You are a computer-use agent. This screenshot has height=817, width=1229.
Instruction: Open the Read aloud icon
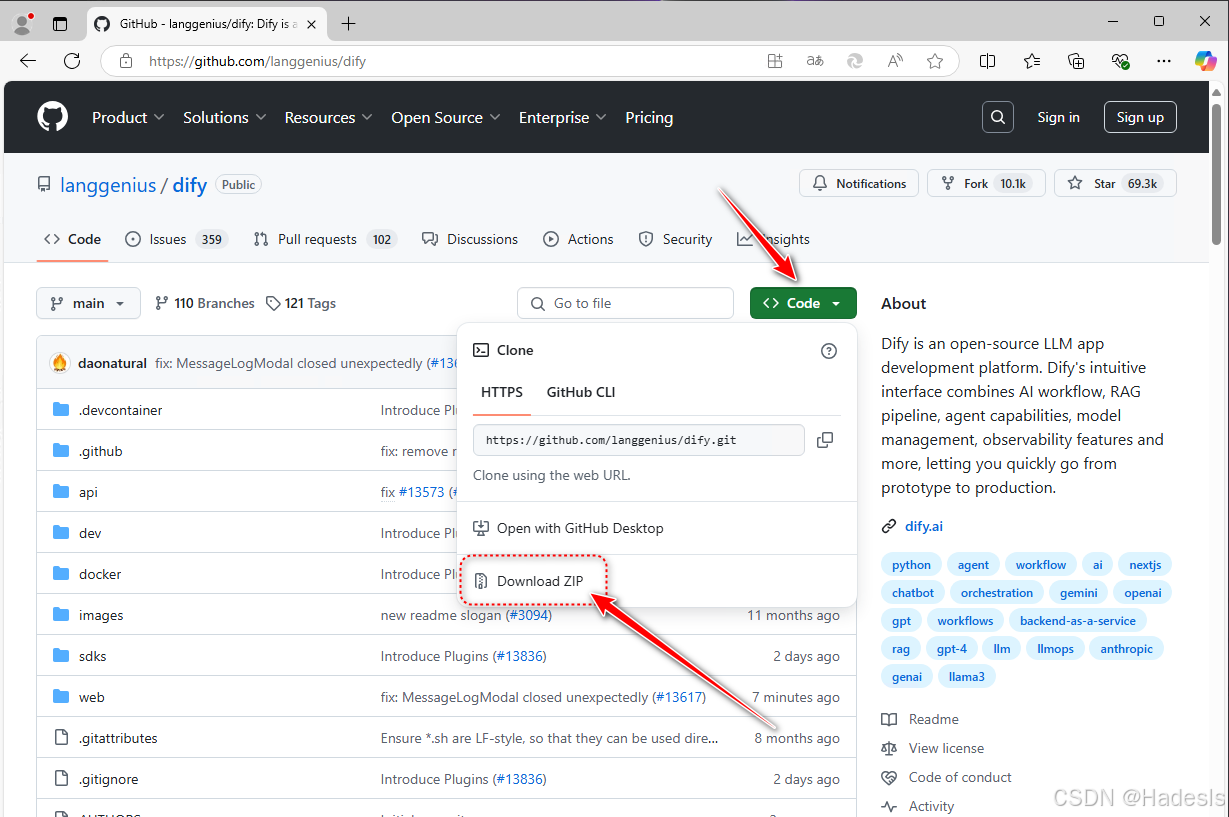coord(895,61)
